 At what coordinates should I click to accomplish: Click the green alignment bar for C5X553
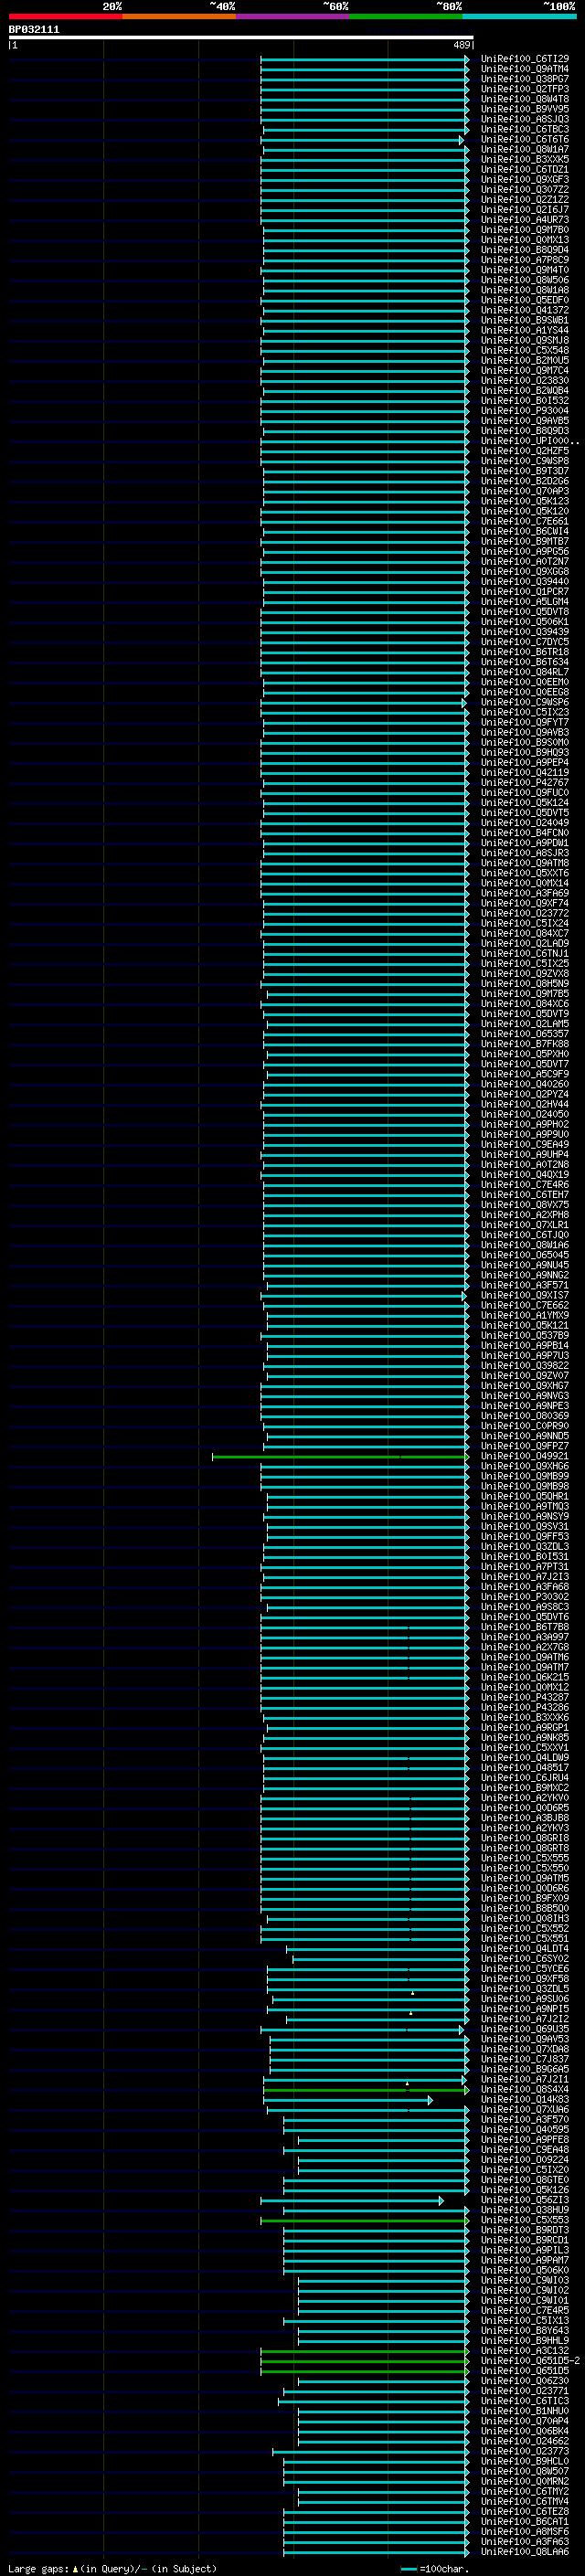(x=365, y=2220)
